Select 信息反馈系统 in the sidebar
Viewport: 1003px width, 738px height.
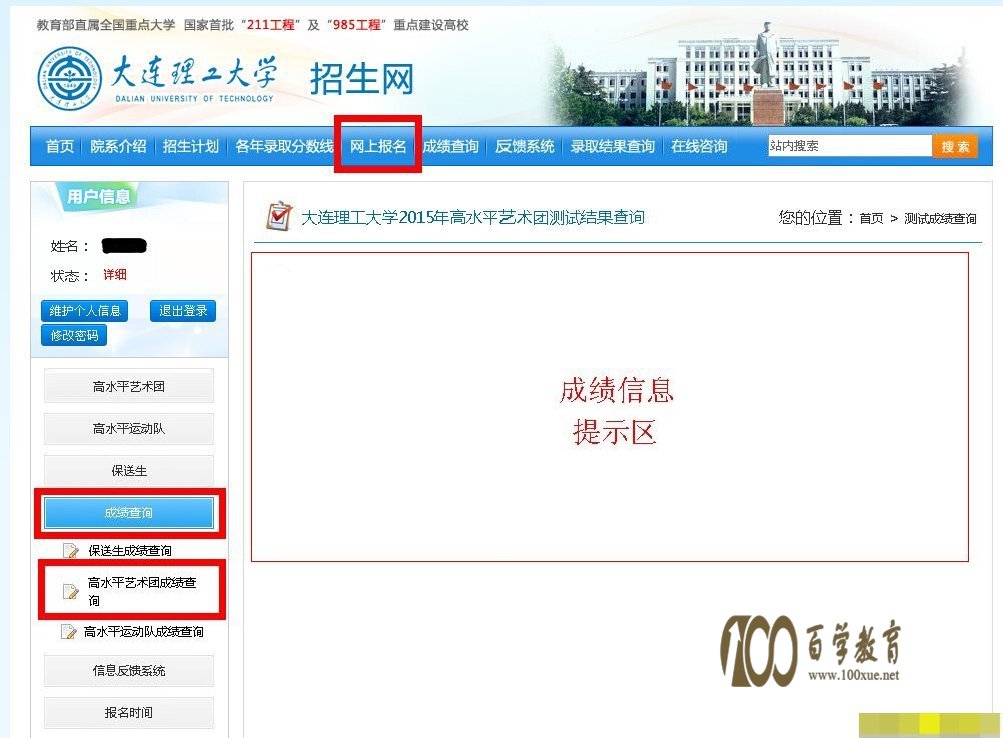[129, 670]
